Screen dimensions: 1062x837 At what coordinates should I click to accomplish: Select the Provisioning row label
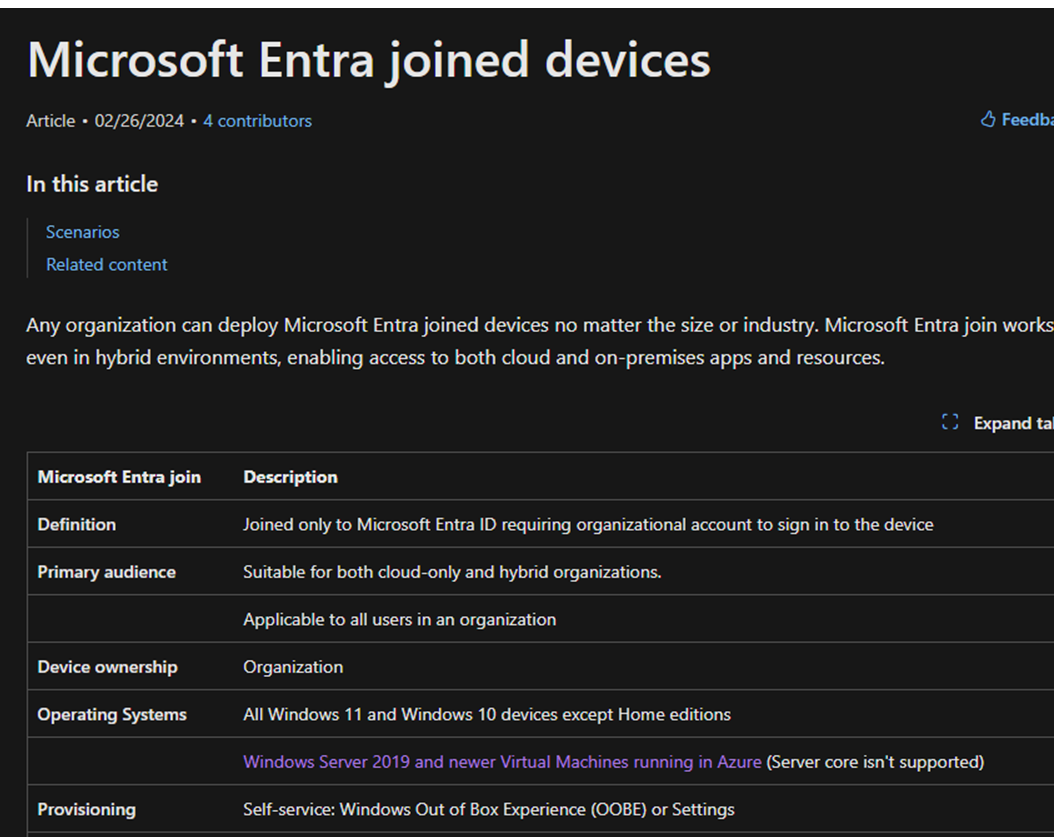click(x=87, y=809)
